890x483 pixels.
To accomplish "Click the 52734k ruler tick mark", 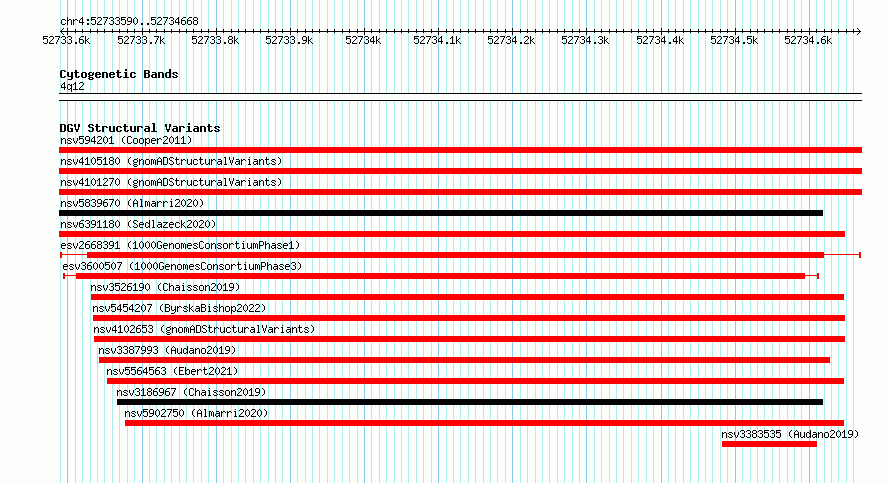I will [x=364, y=31].
